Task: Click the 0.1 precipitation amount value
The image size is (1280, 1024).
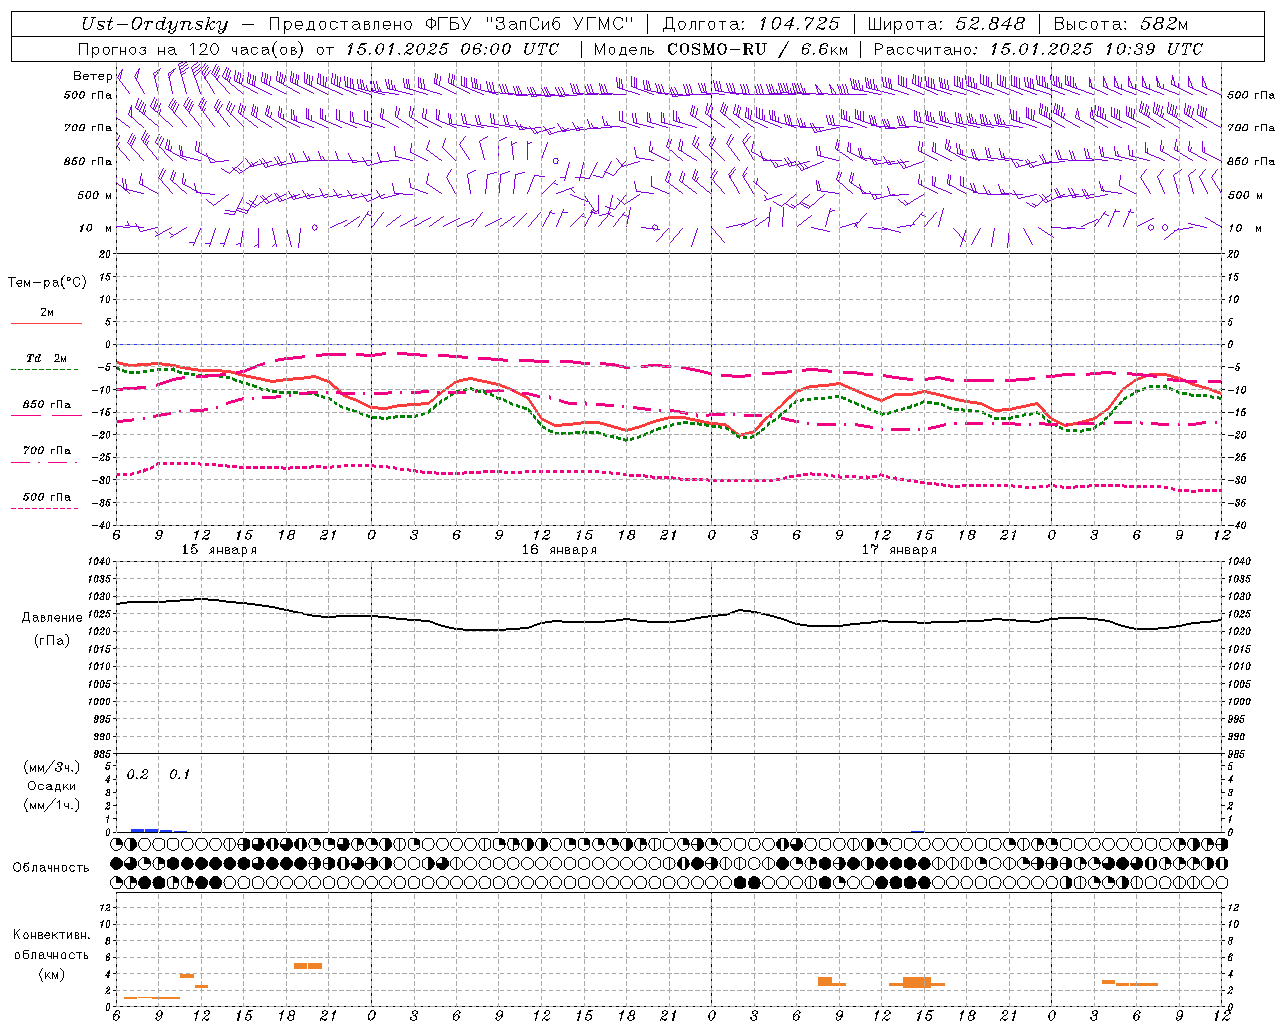Action: pyautogui.click(x=179, y=775)
